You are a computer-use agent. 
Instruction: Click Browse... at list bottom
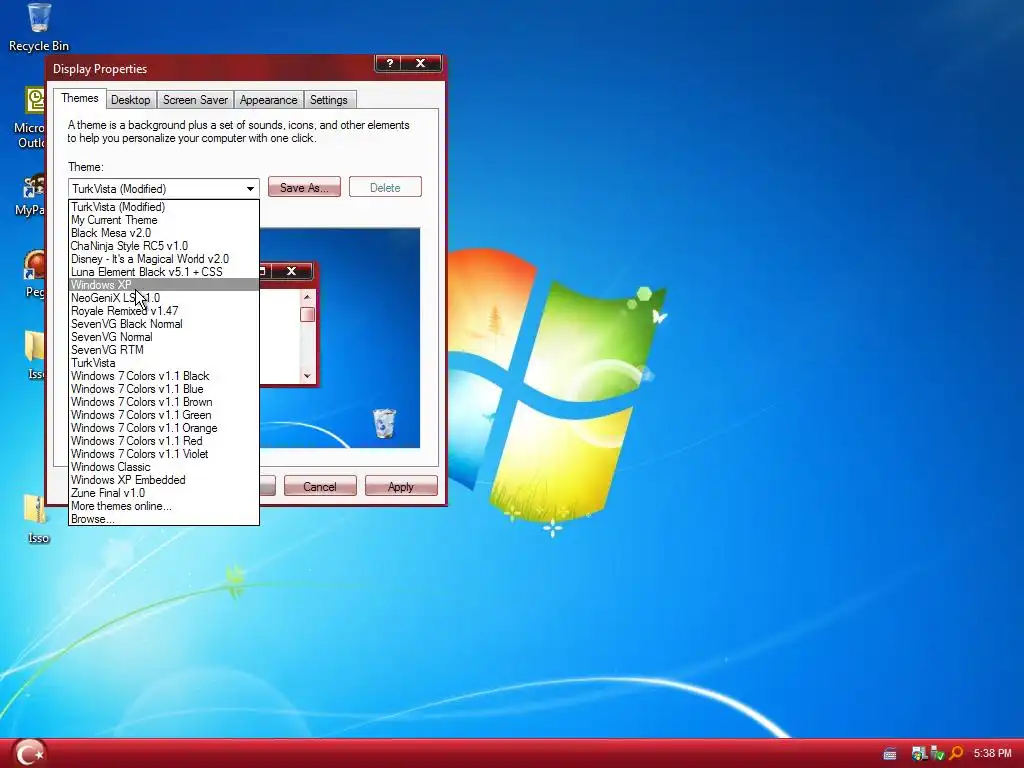point(164,519)
